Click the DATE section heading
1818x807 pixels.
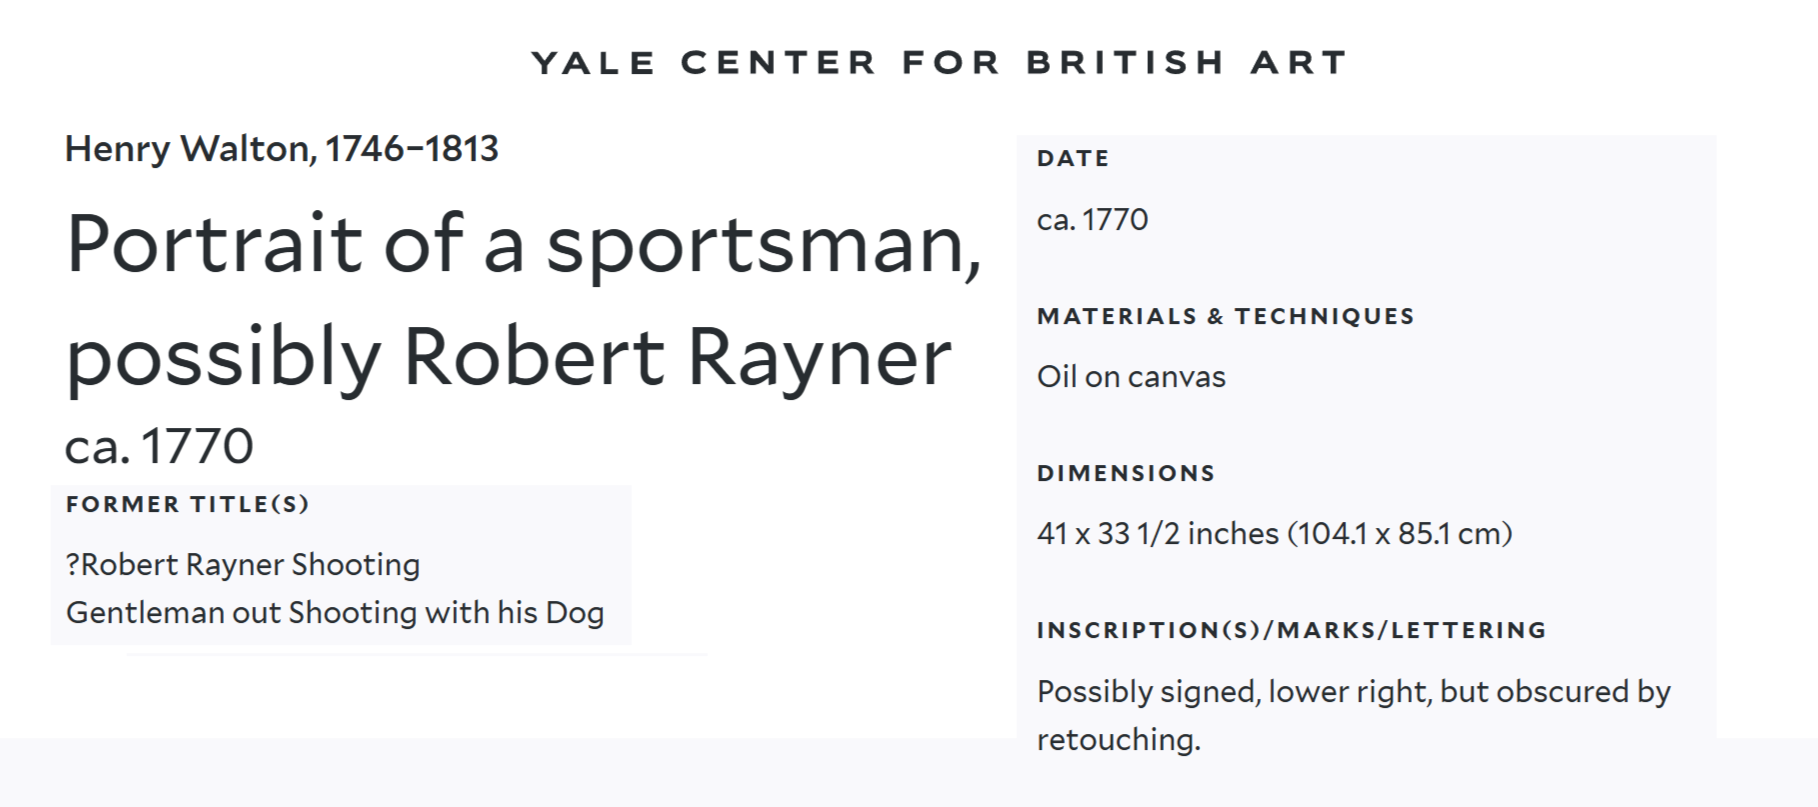(x=1073, y=158)
